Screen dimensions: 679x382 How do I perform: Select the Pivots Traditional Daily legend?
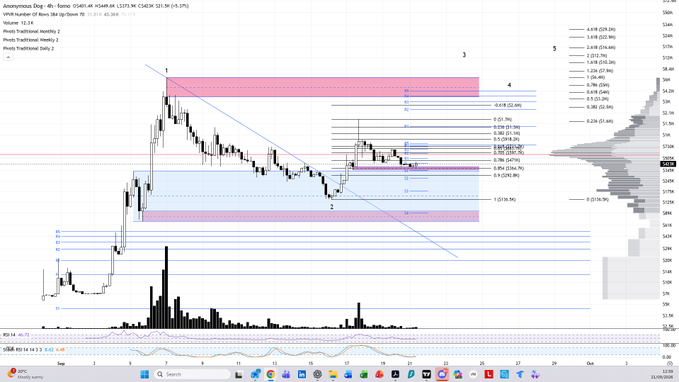click(x=29, y=49)
